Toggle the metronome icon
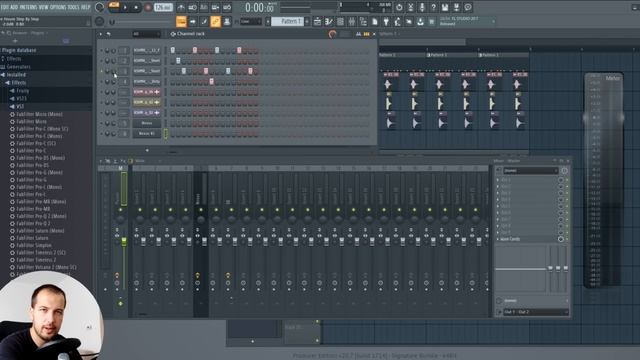The image size is (640, 360). point(181,7)
